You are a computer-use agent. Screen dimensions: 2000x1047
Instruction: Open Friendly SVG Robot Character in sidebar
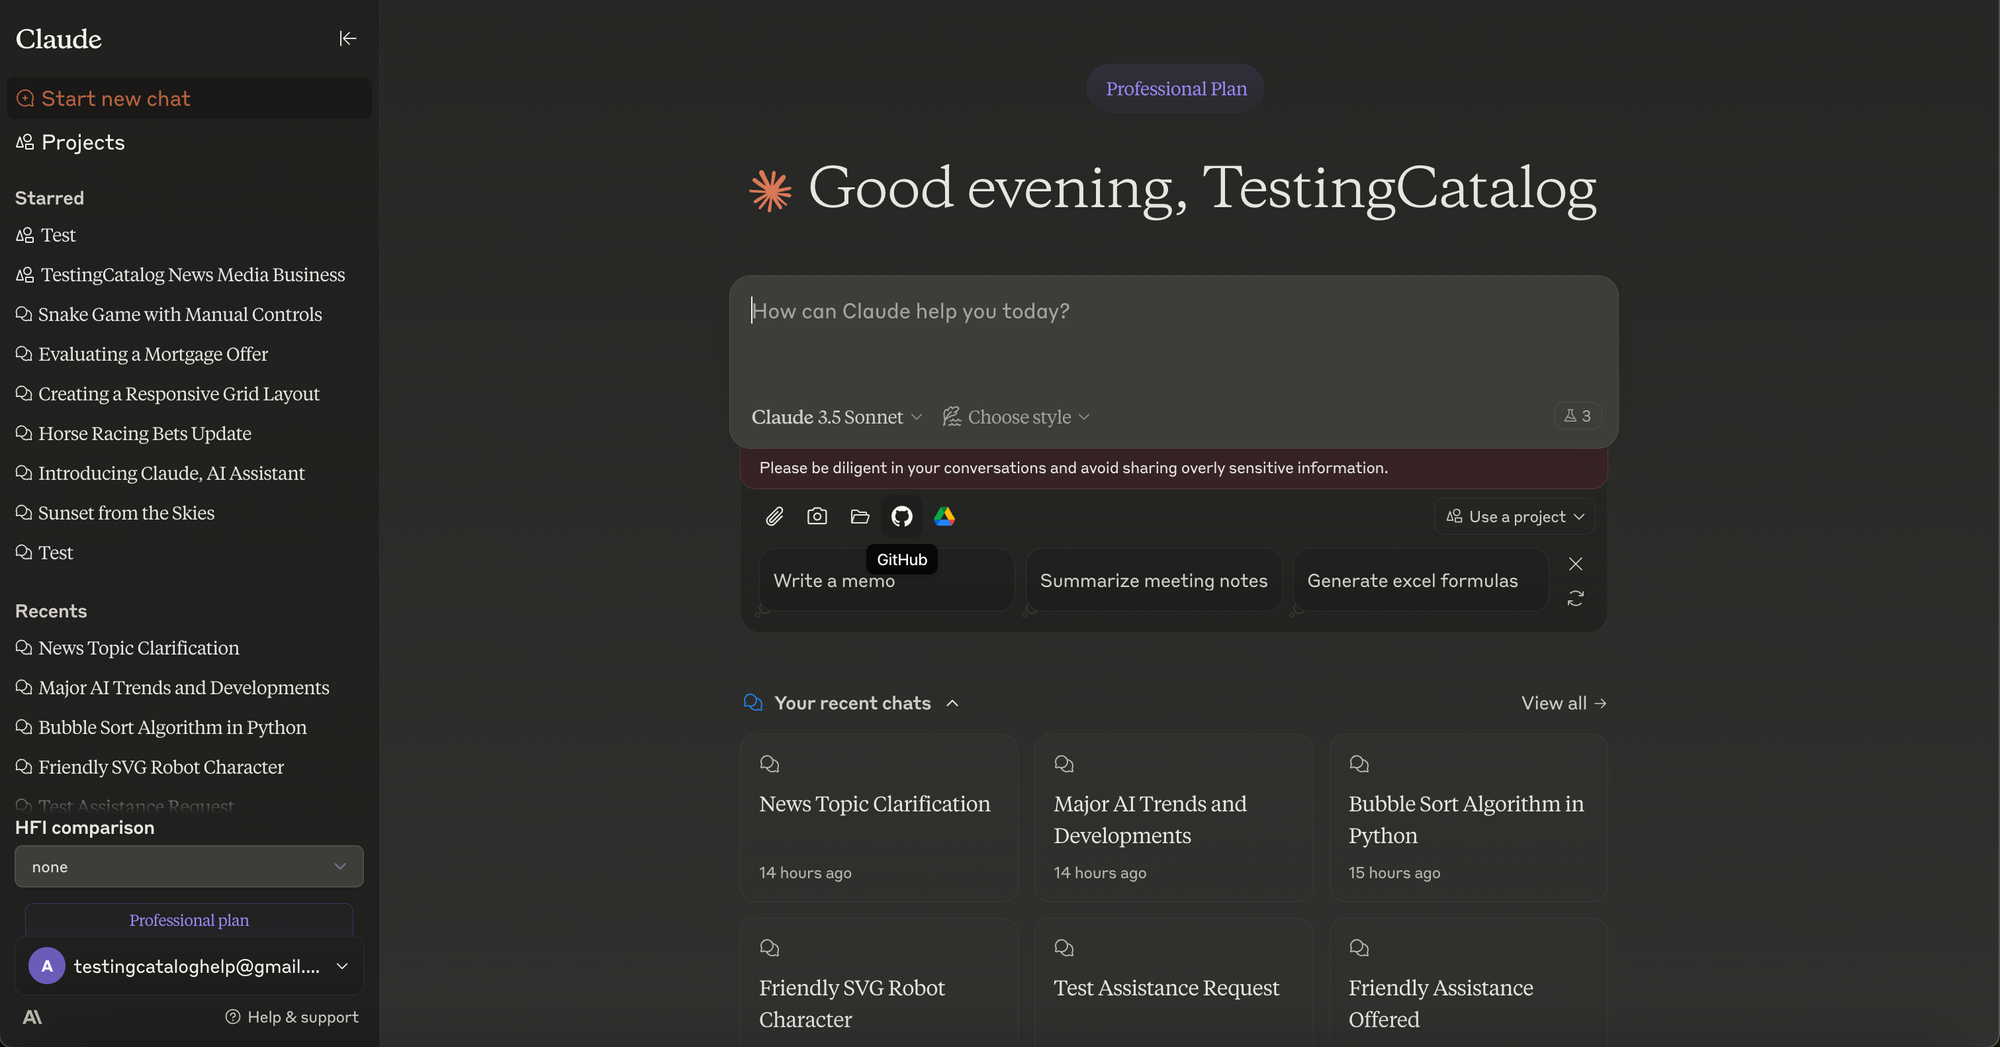[150, 767]
